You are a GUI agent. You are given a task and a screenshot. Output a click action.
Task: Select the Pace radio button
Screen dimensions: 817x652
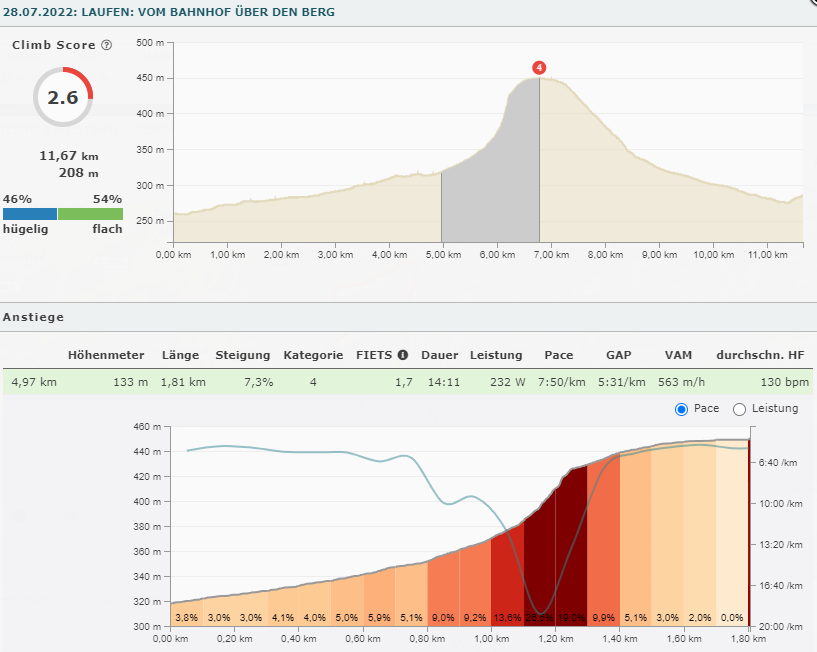[682, 409]
